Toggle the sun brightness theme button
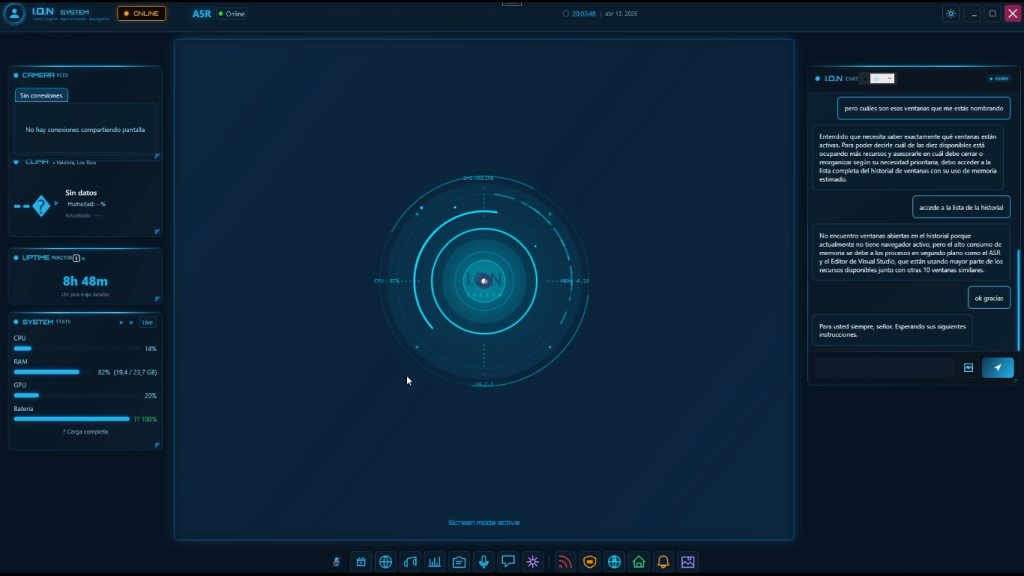This screenshot has height=576, width=1024. point(950,14)
